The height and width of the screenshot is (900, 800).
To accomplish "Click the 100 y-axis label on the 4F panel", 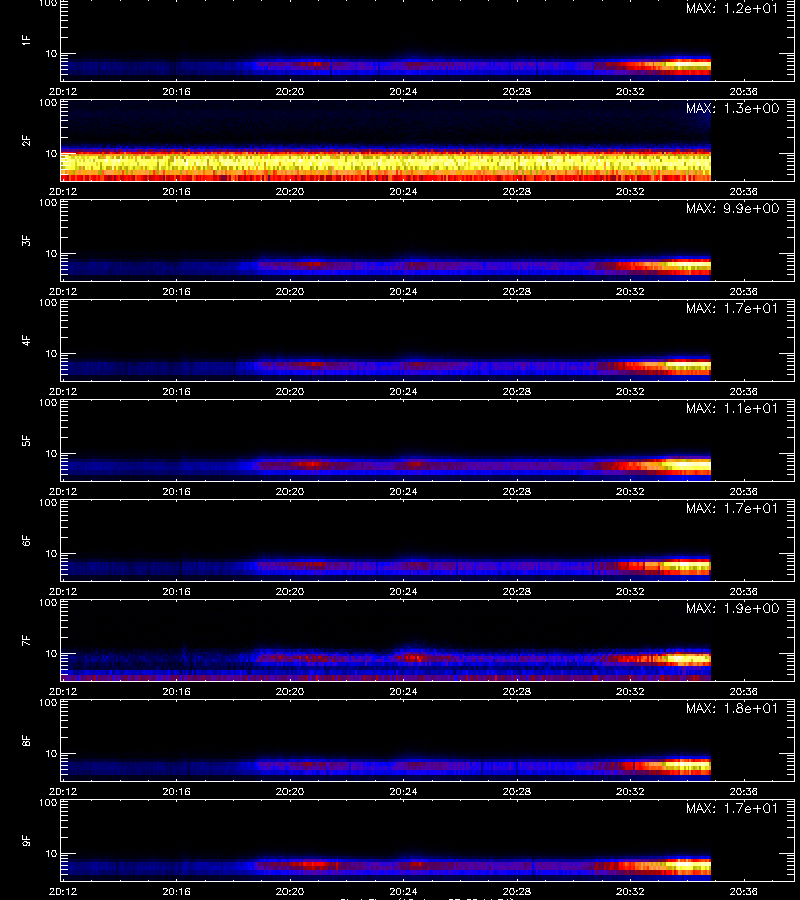I will click(48, 302).
